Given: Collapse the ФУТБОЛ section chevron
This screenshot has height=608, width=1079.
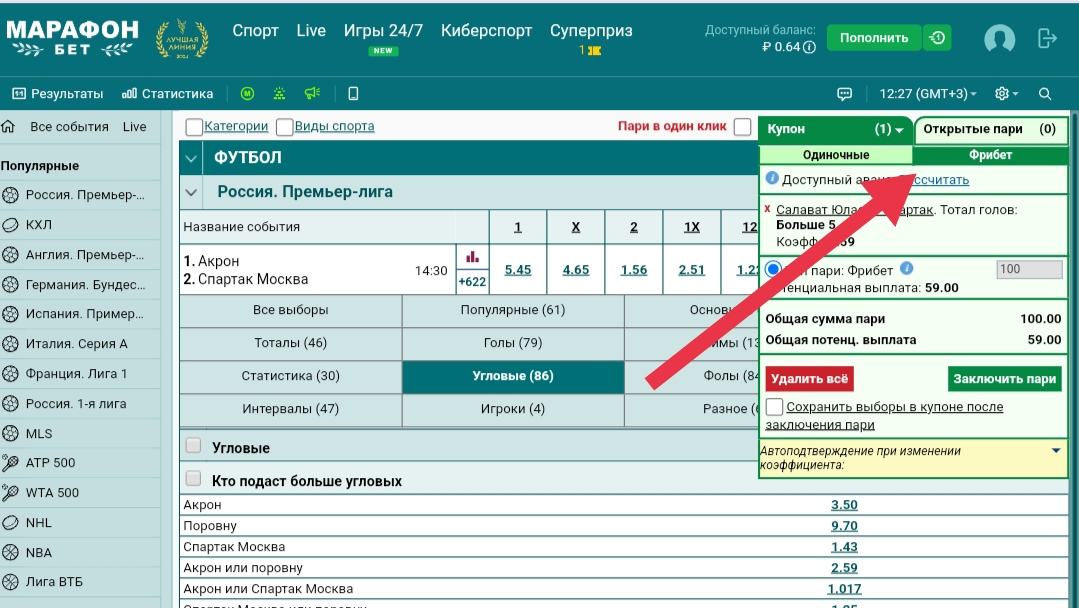Looking at the screenshot, I should click(x=192, y=158).
